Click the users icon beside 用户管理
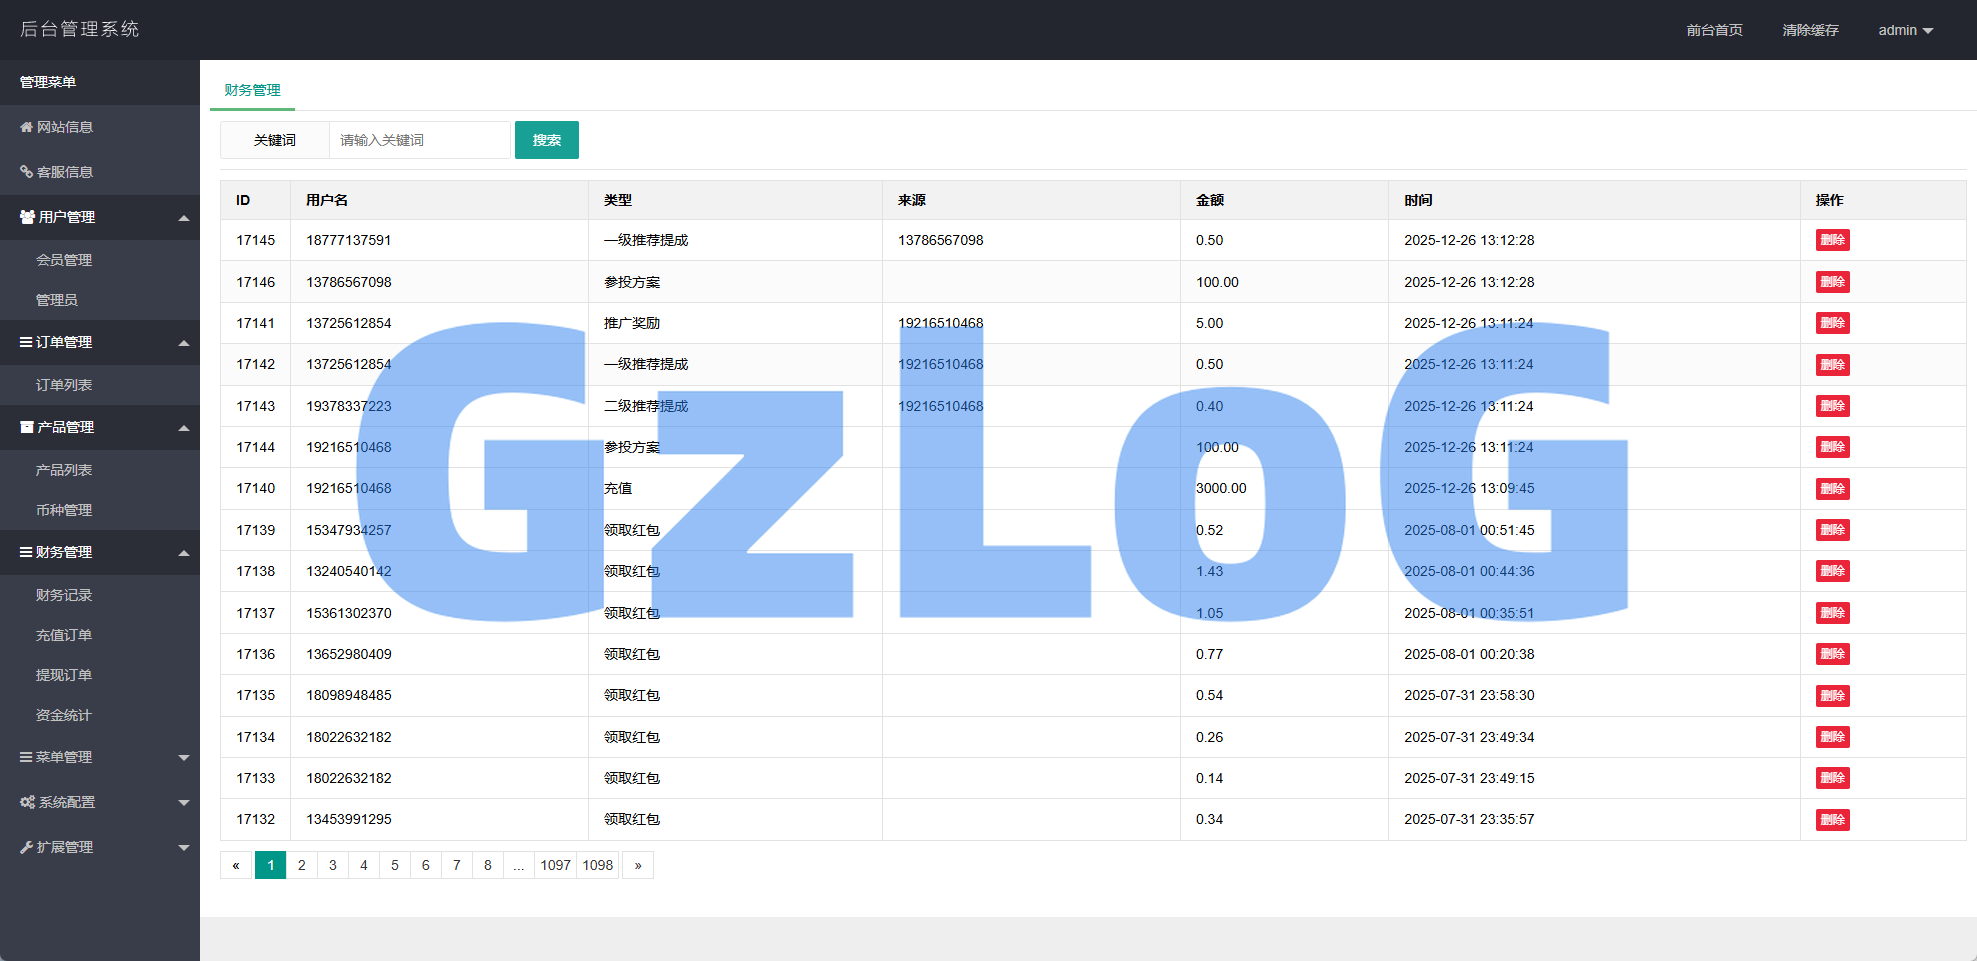1977x961 pixels. [x=27, y=217]
